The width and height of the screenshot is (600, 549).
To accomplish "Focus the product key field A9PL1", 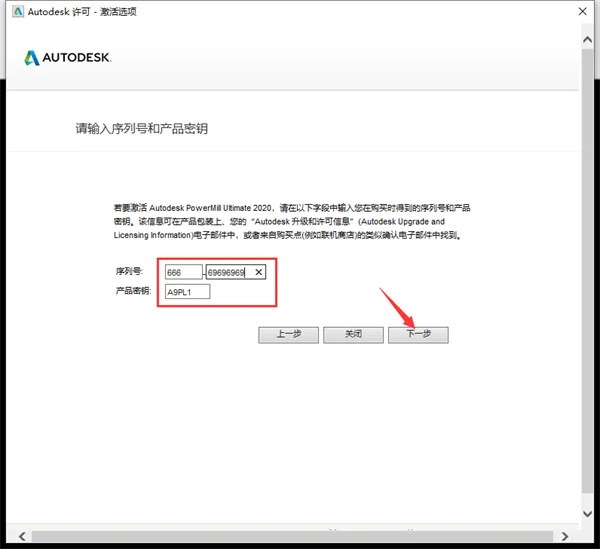I will (188, 292).
